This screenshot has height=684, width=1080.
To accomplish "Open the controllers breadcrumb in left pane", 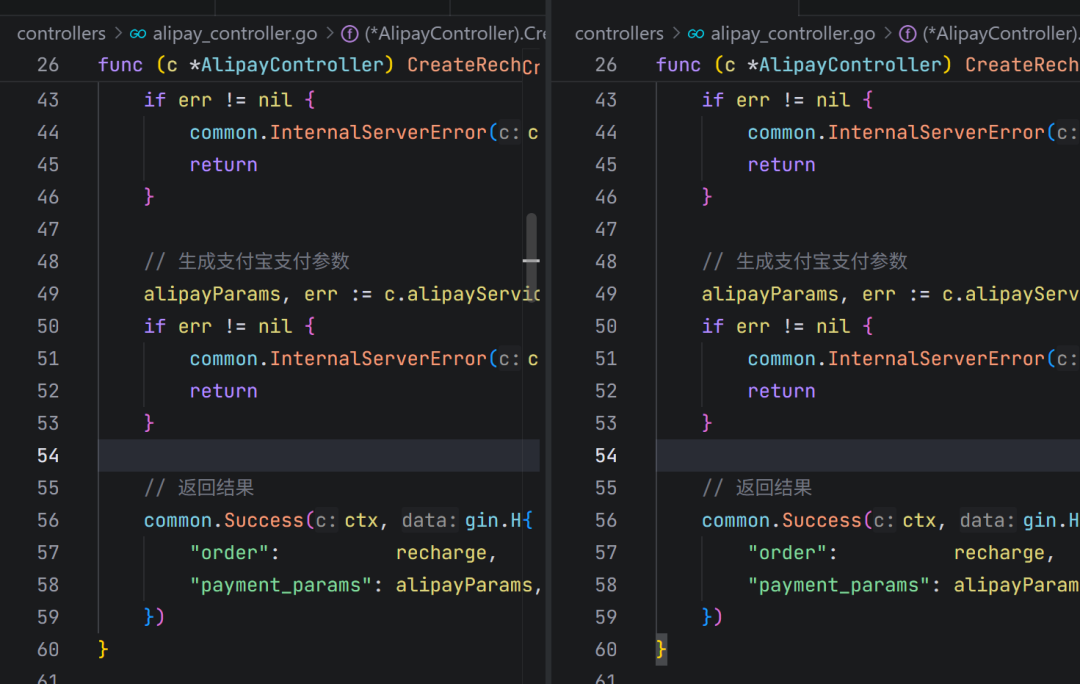I will (61, 34).
